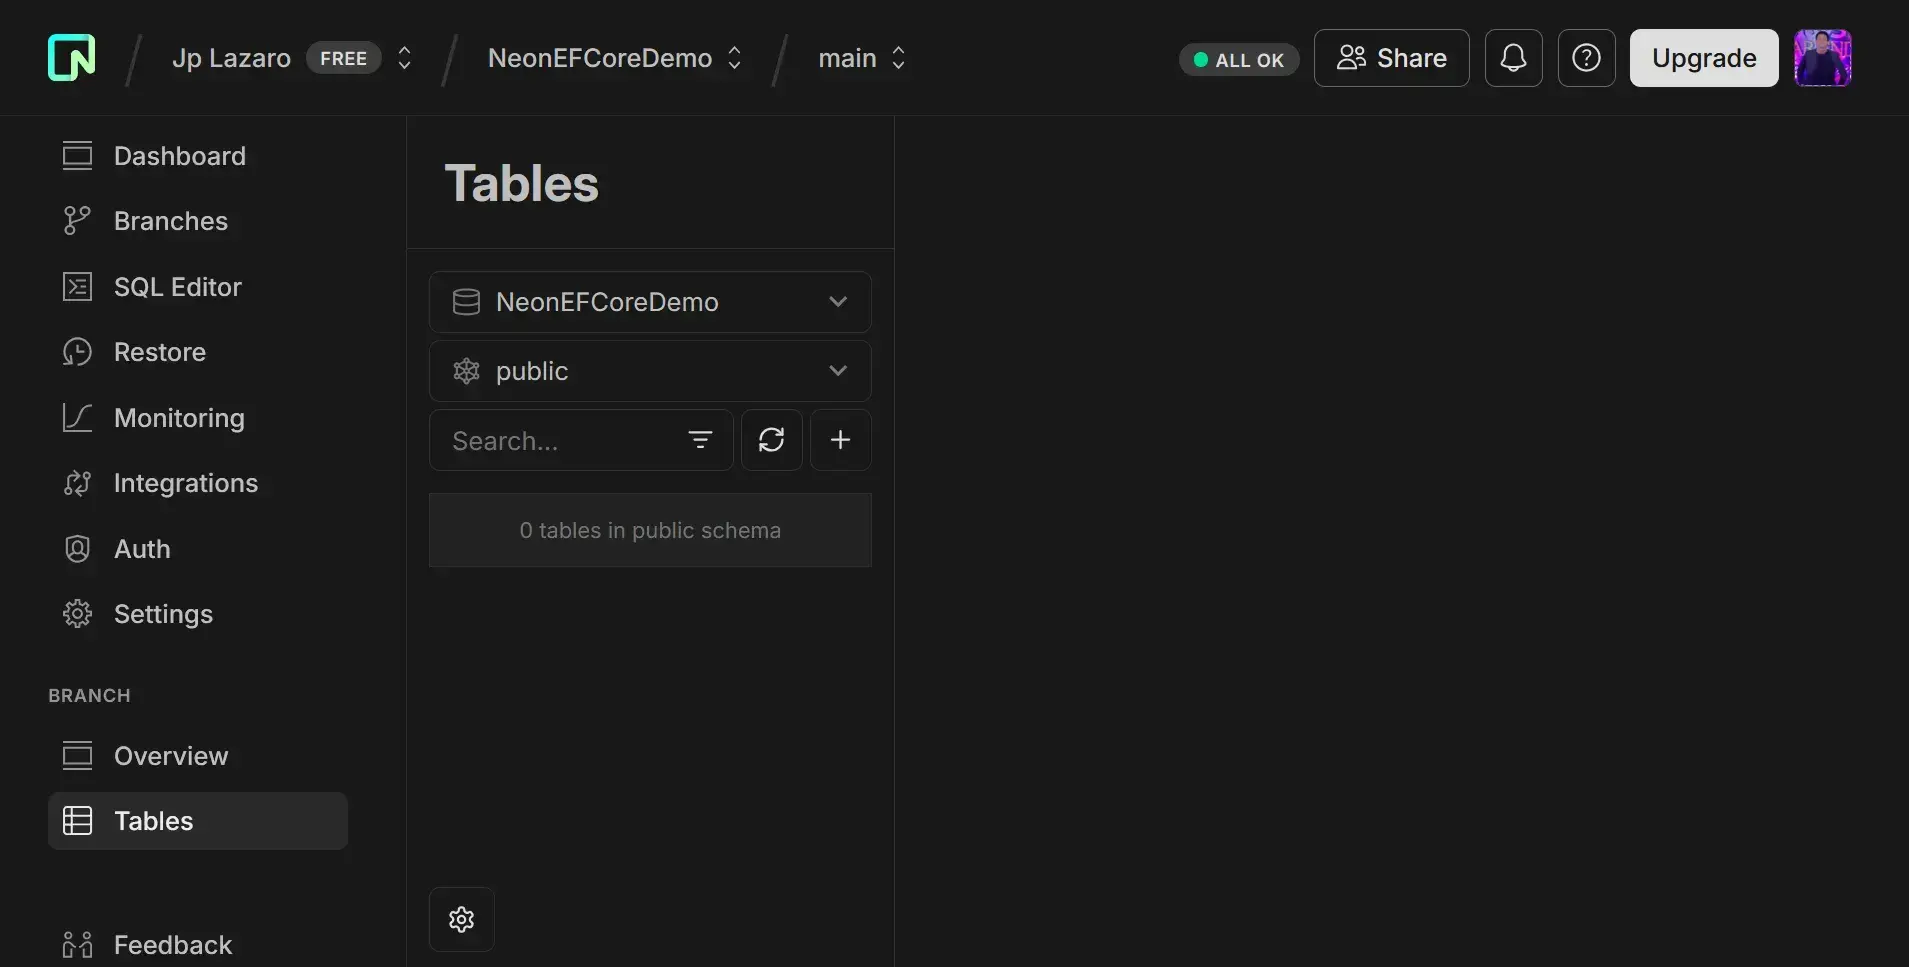Open the user profile avatar
Viewport: 1909px width, 967px height.
1823,58
